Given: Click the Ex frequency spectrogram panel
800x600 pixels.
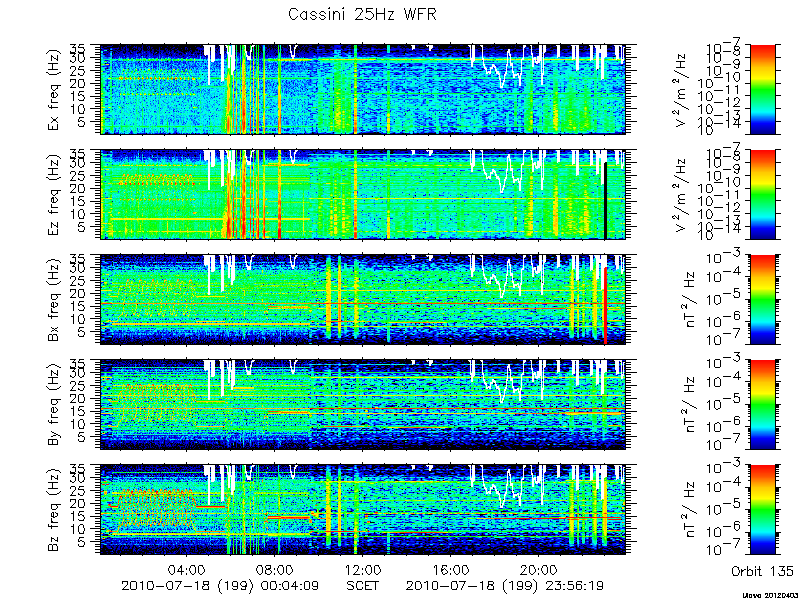Looking at the screenshot, I should [362, 89].
